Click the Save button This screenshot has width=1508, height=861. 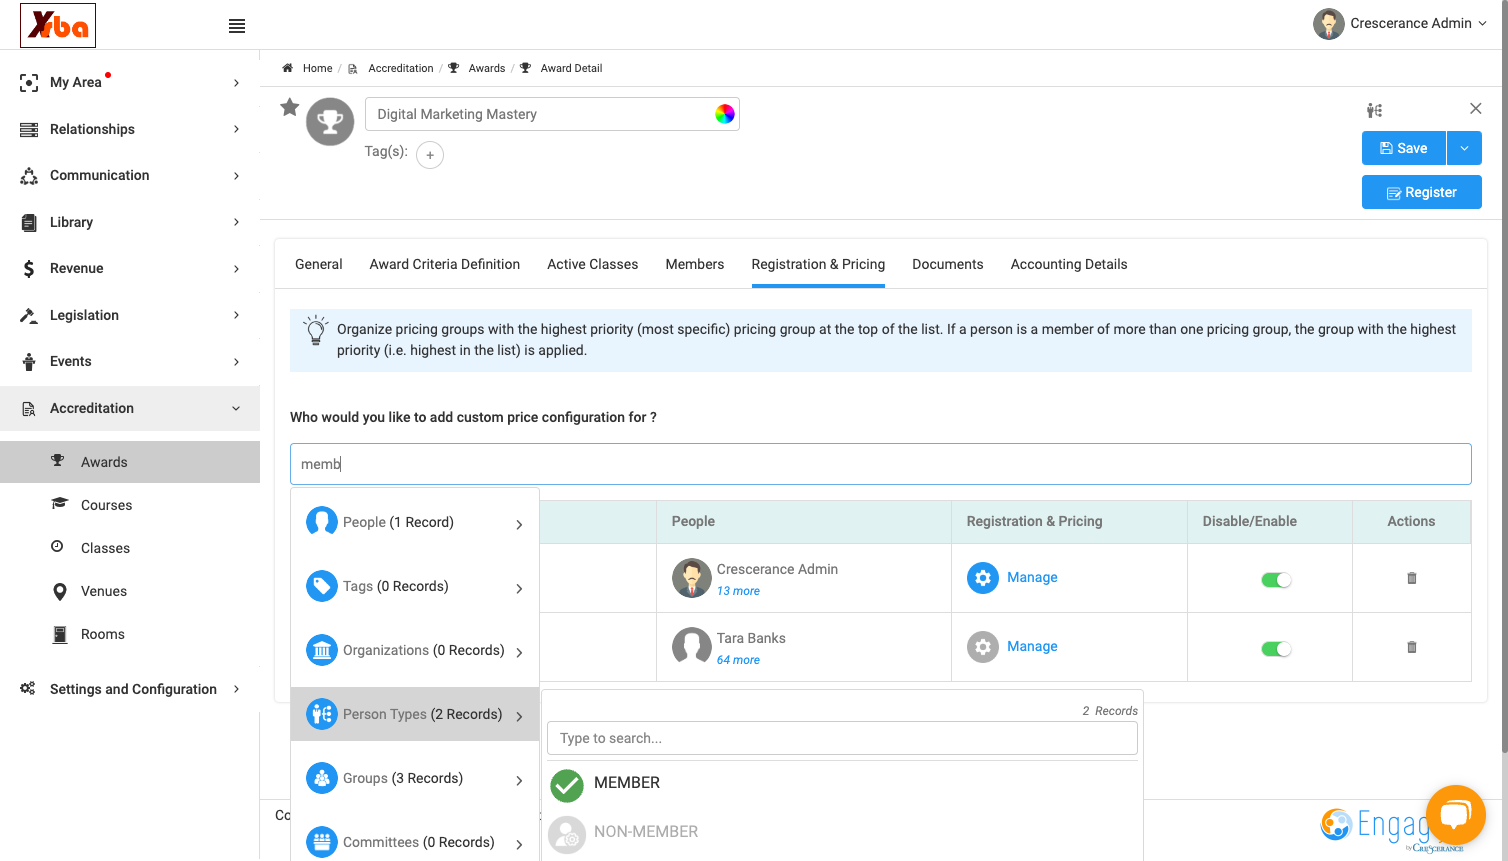(x=1404, y=148)
